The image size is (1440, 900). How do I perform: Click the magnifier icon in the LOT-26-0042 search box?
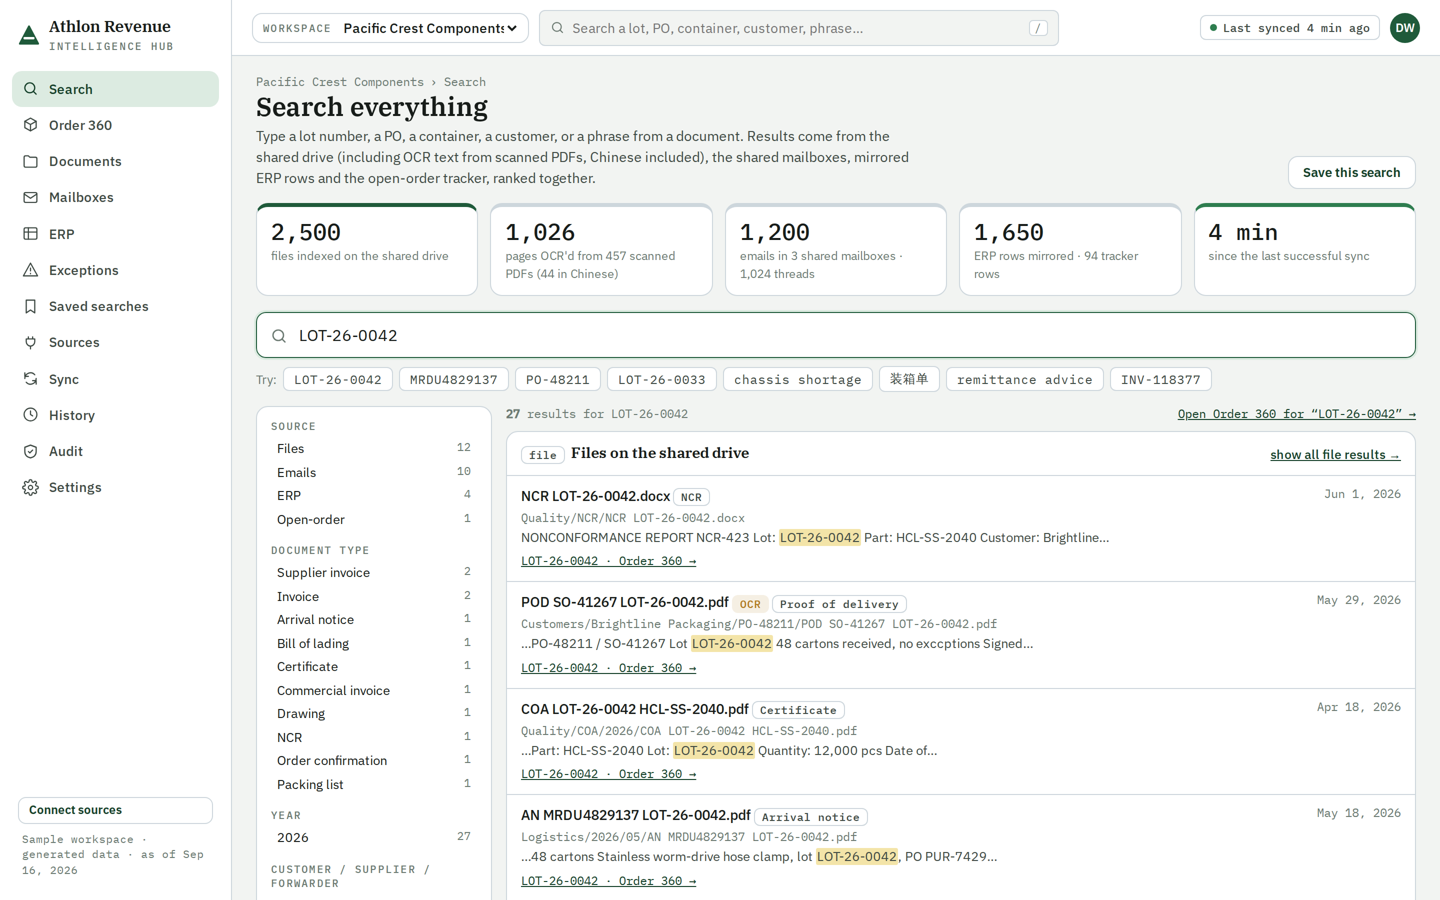279,336
